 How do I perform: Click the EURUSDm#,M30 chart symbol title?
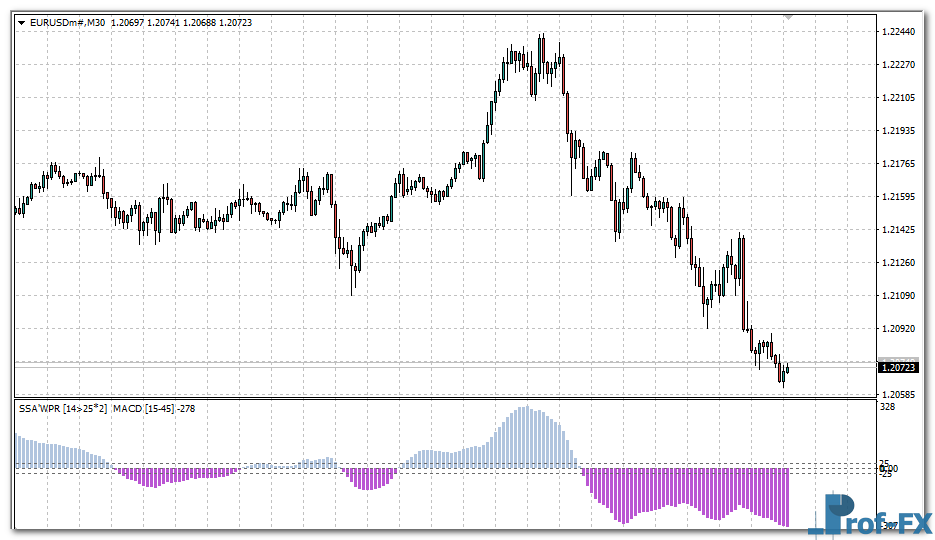click(x=68, y=22)
